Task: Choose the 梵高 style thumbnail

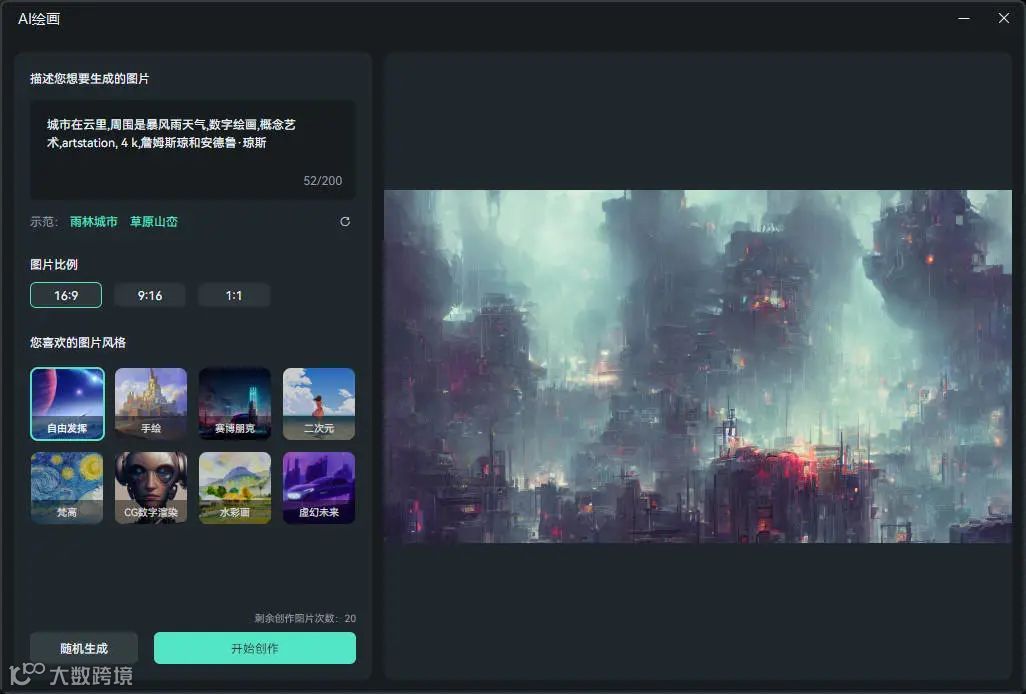Action: click(x=67, y=488)
